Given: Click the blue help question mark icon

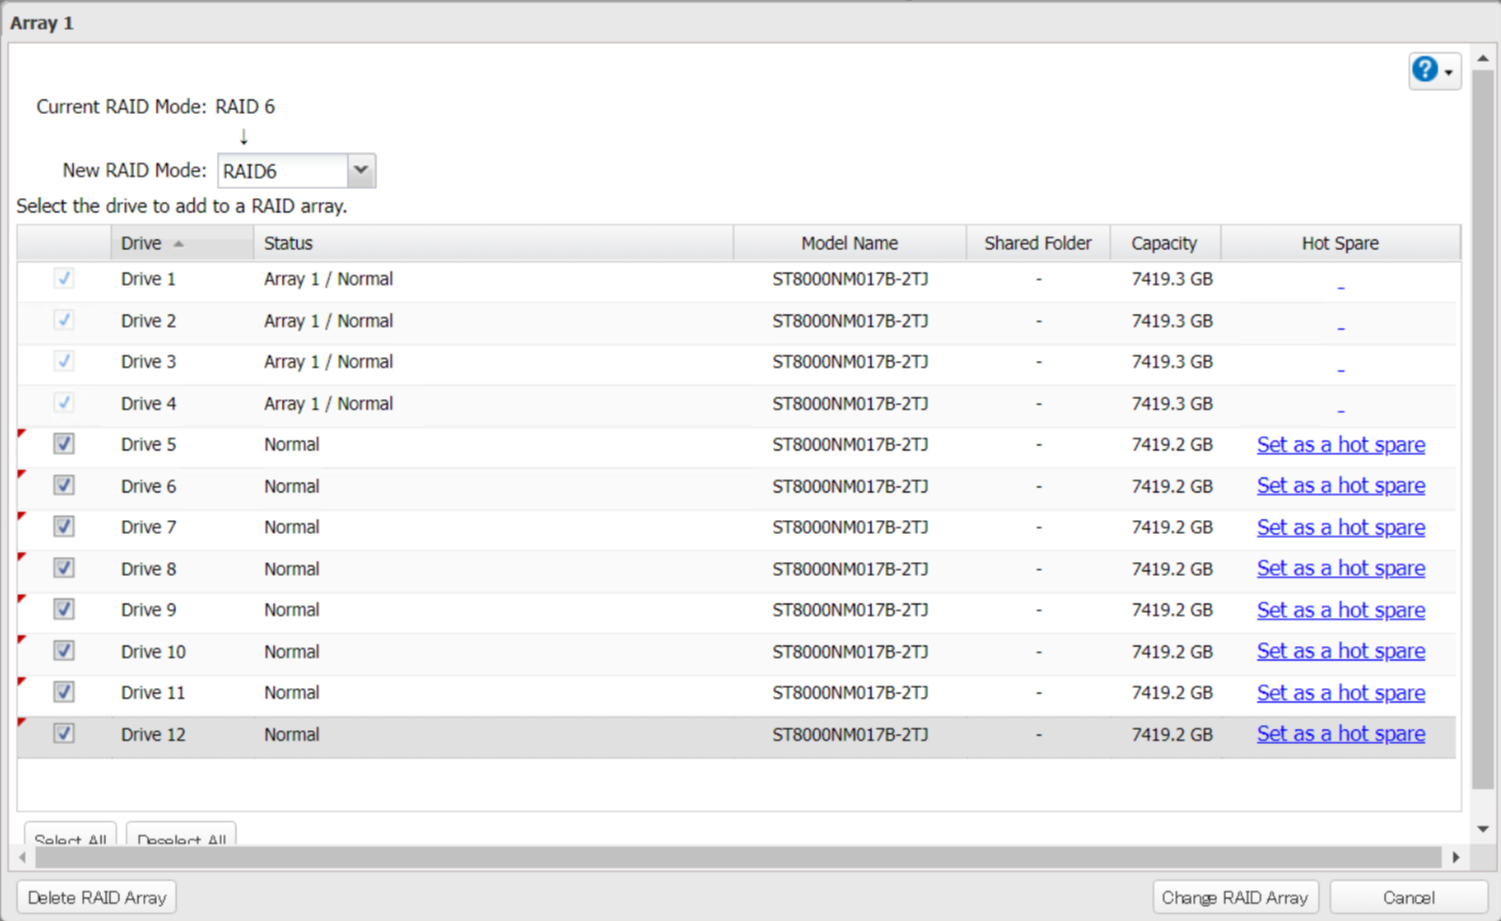Looking at the screenshot, I should [x=1424, y=70].
